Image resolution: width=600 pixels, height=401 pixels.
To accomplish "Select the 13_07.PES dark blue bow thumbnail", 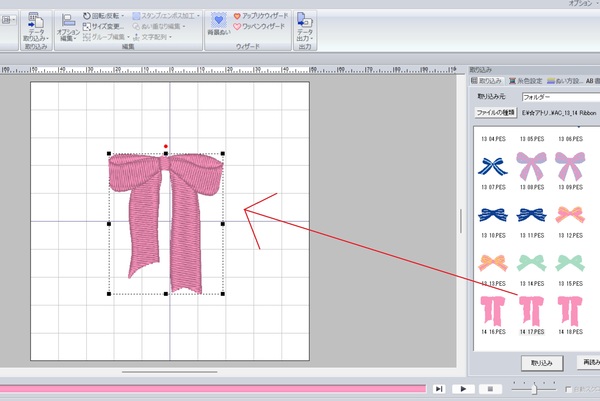I will click(x=492, y=167).
